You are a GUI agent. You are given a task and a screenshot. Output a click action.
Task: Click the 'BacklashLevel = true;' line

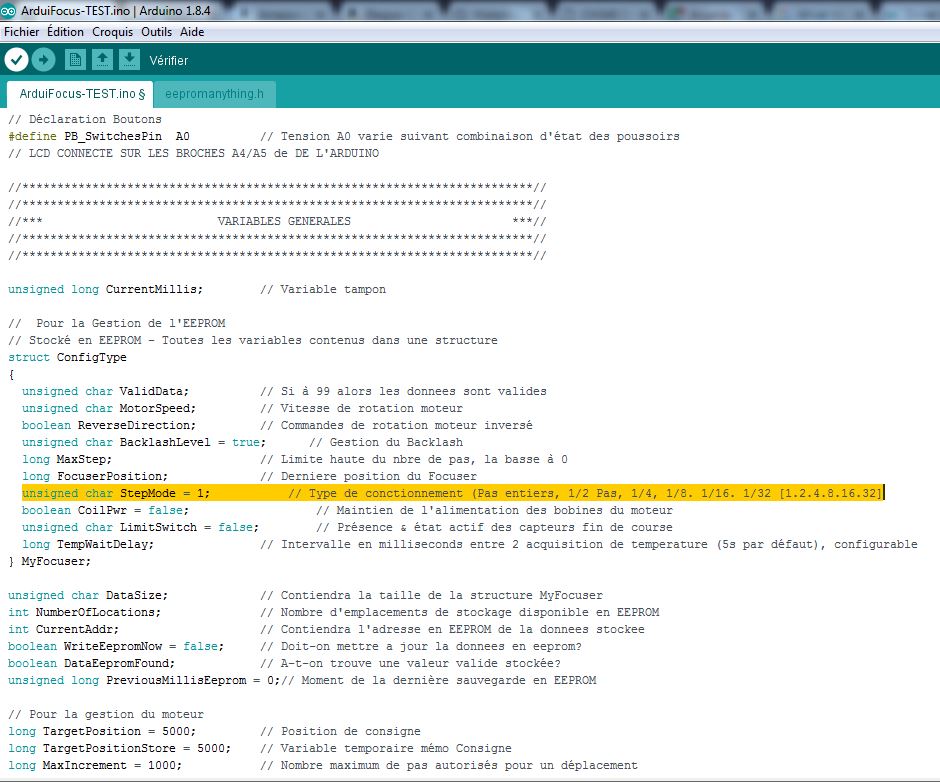144,442
